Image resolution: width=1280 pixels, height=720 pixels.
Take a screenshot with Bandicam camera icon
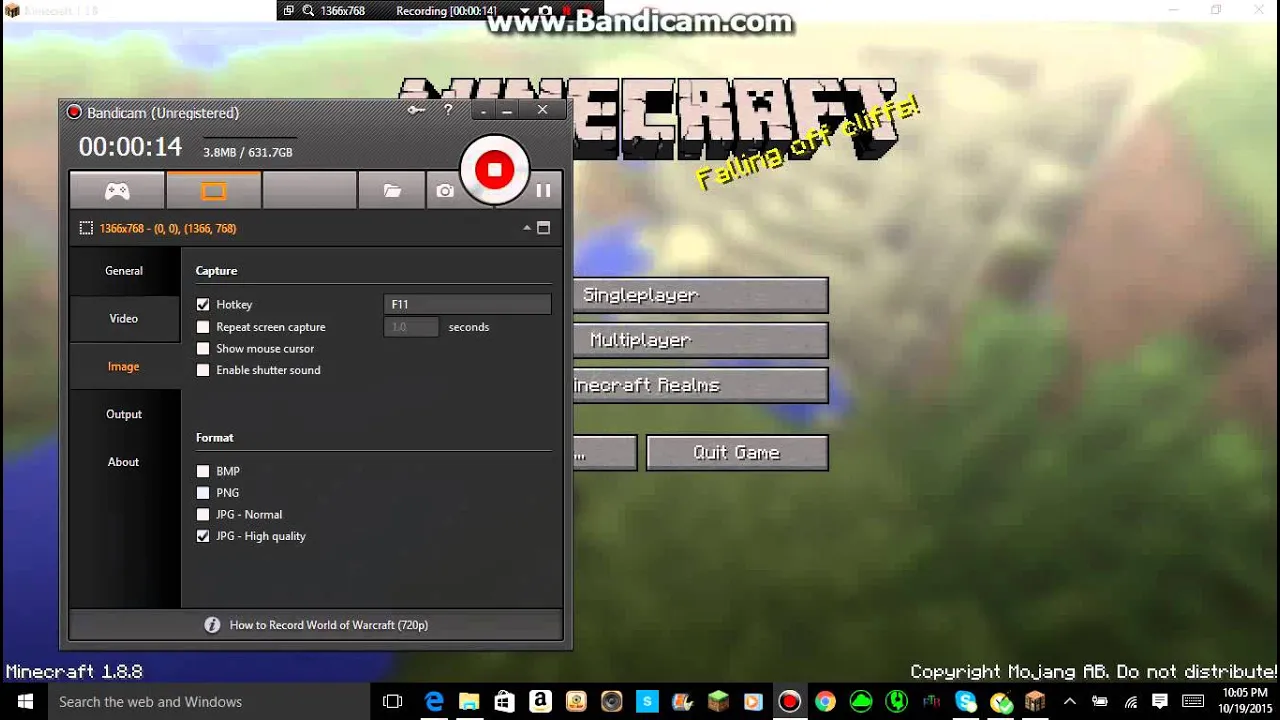point(445,190)
